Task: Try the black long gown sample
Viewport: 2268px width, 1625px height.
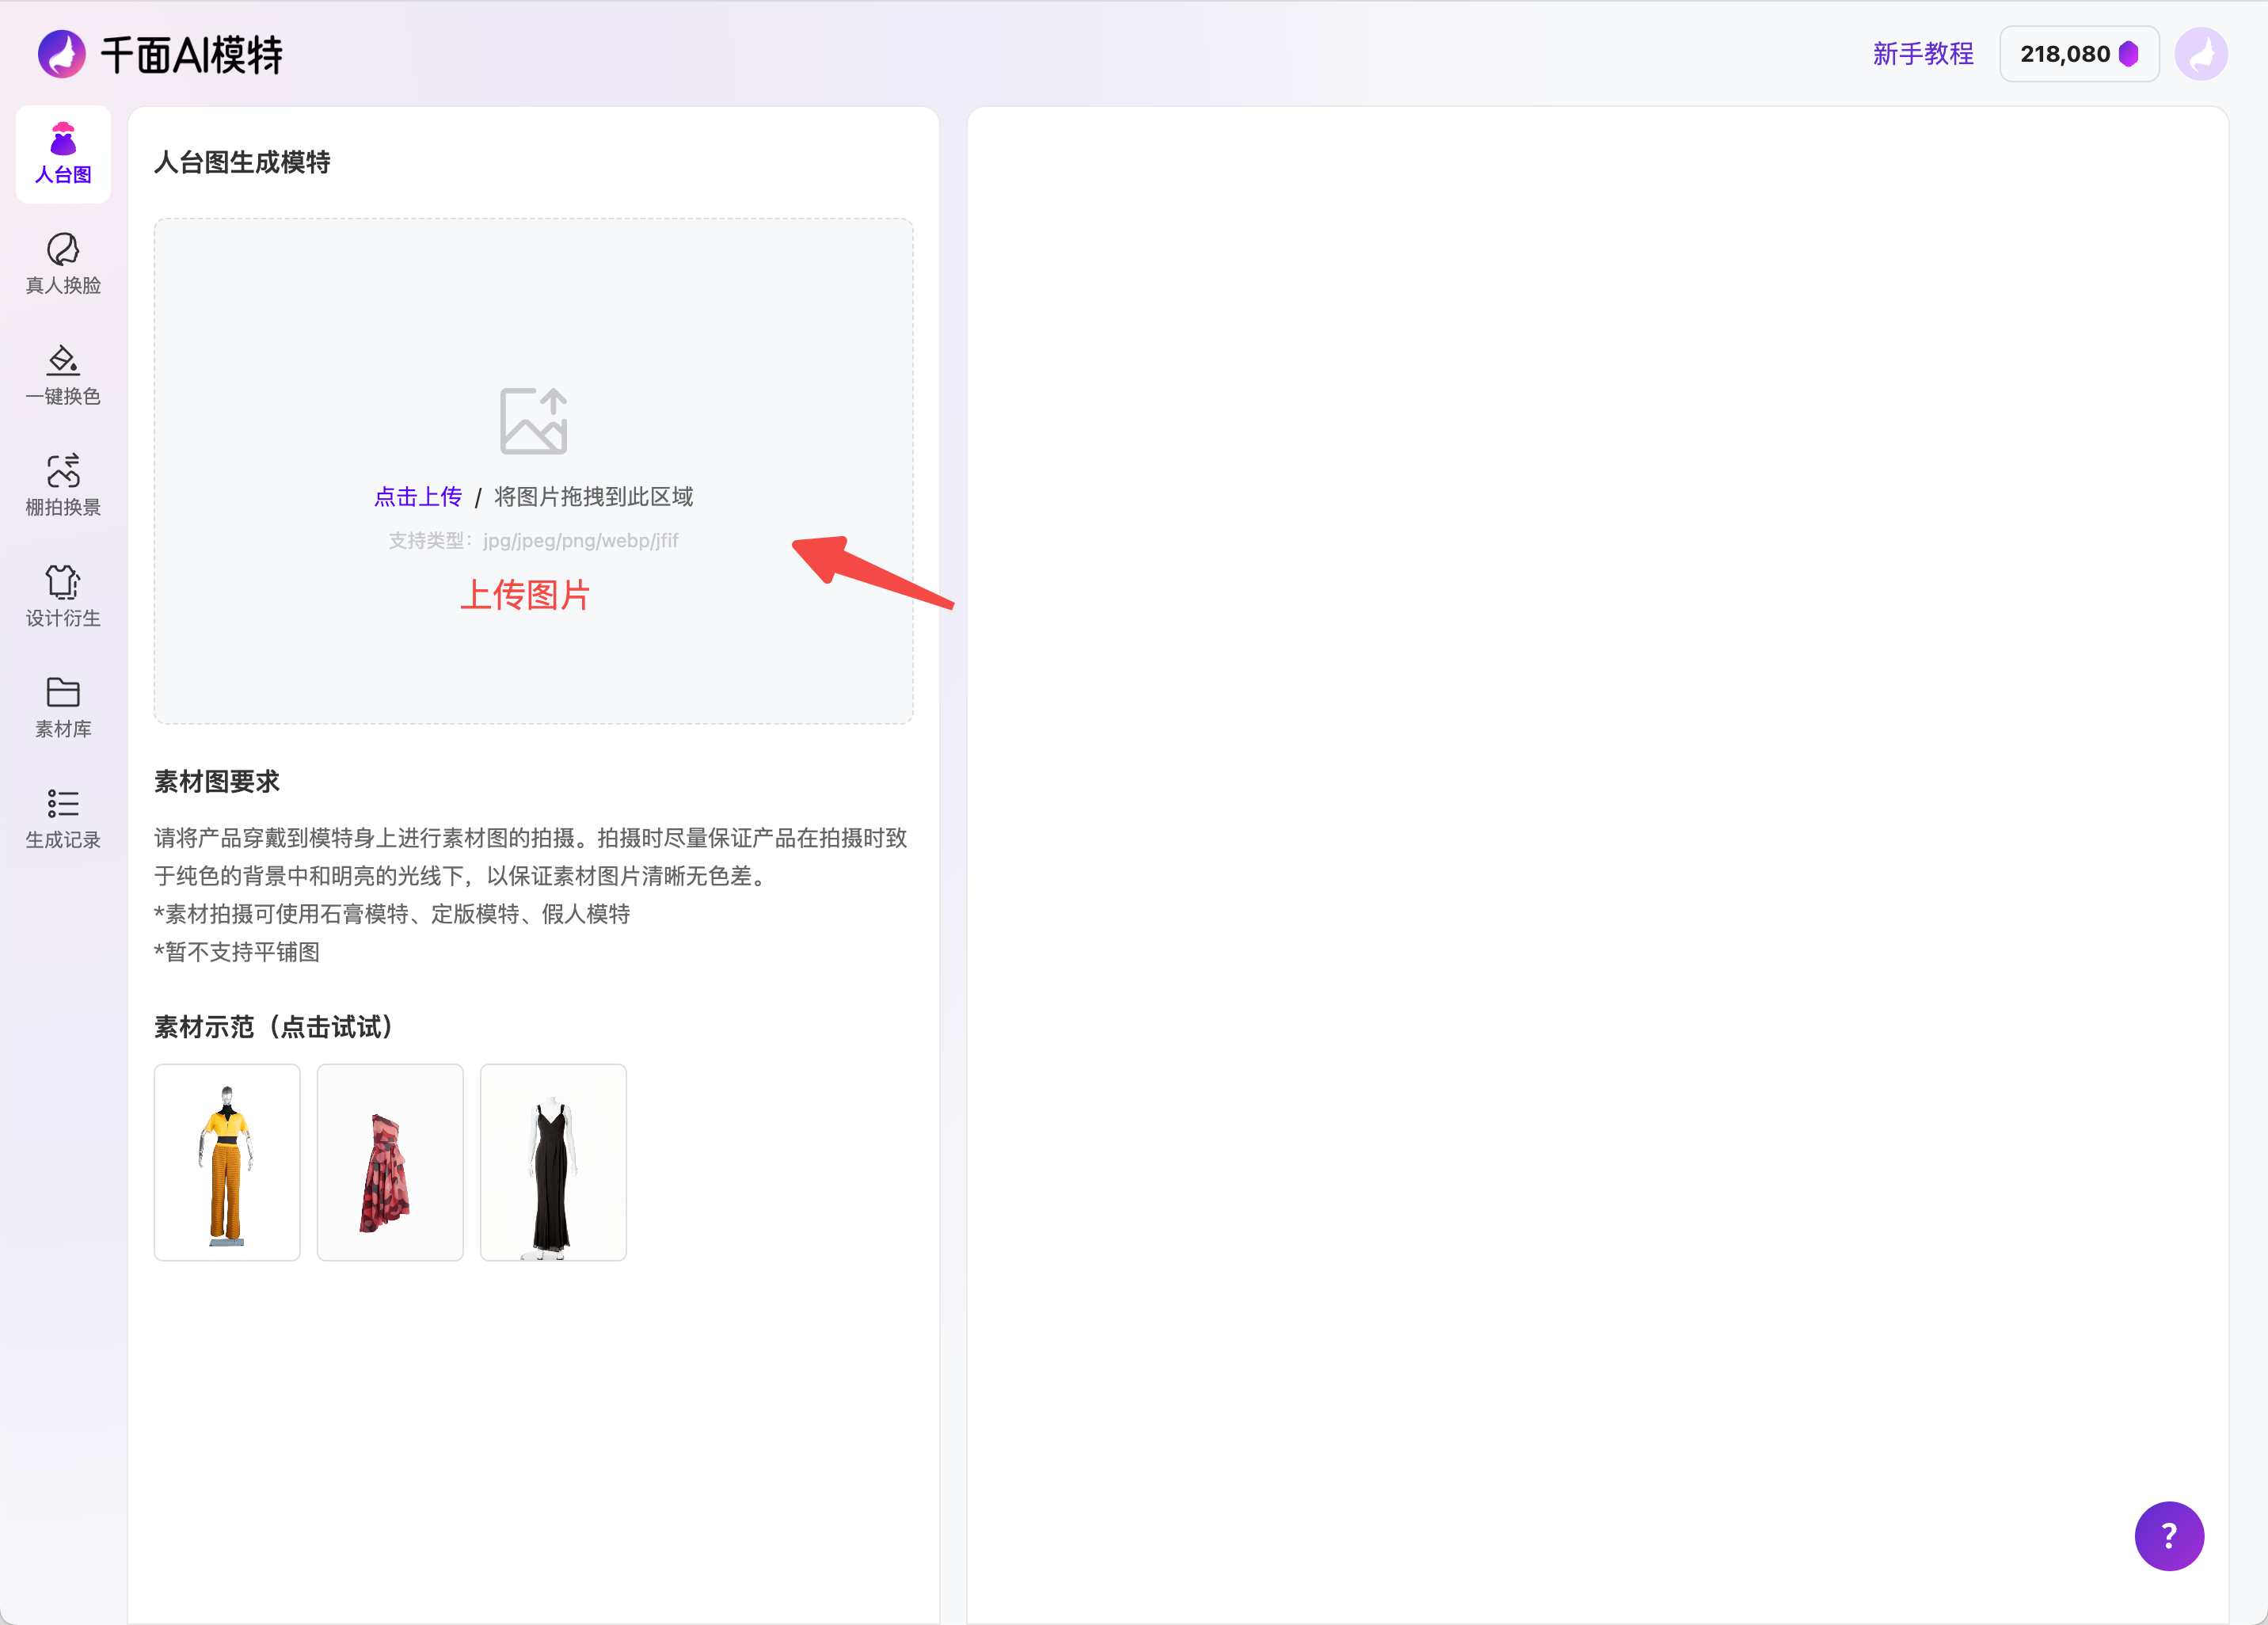Action: point(553,1162)
